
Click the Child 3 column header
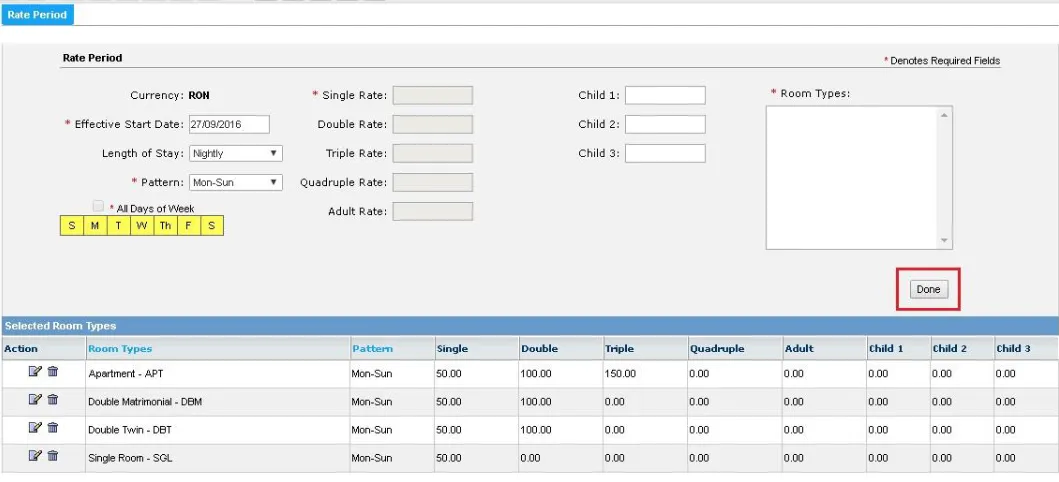pos(1013,349)
